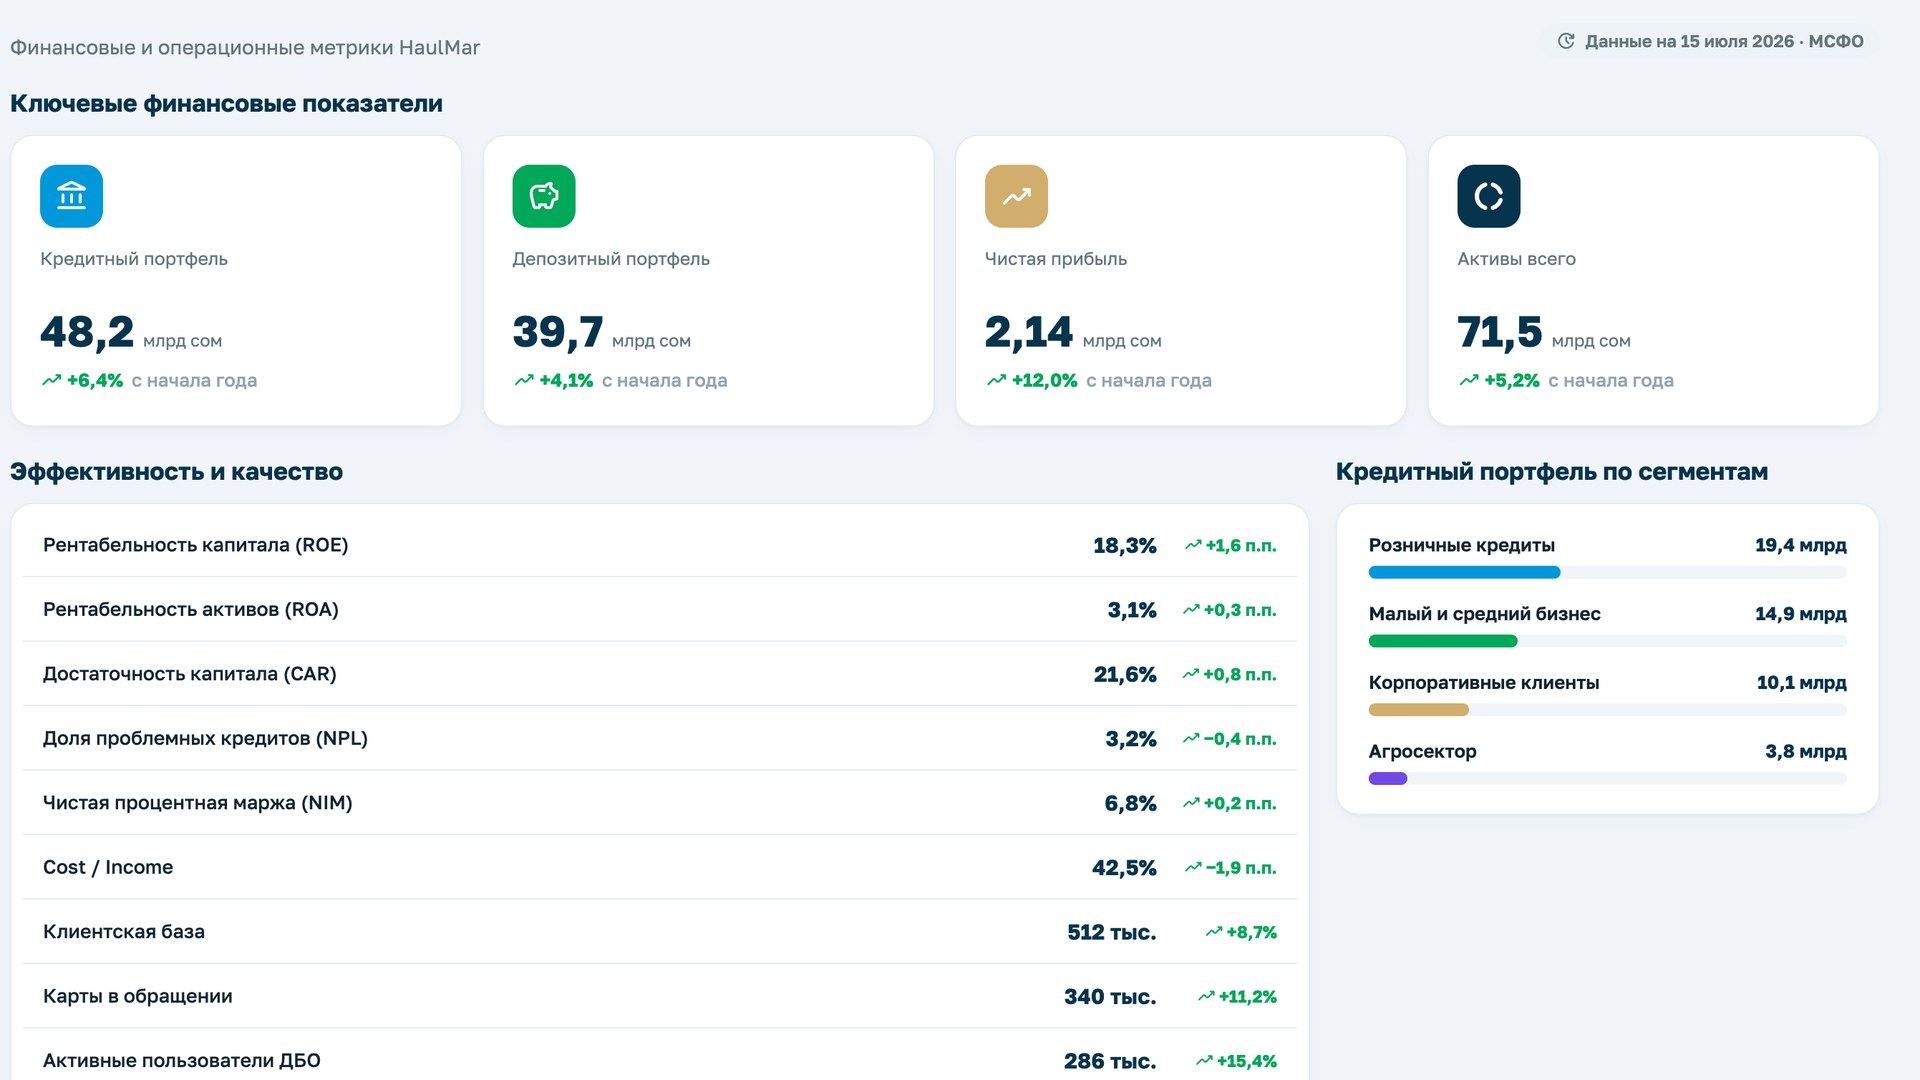This screenshot has width=1920, height=1080.
Task: Click the 10,1 млрд corporate clients amount
Action: point(1802,683)
